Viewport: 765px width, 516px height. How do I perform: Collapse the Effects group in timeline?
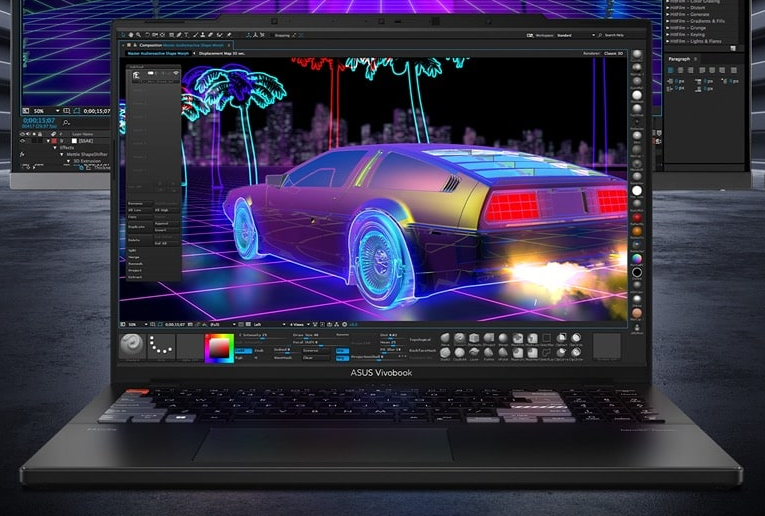[x=55, y=147]
